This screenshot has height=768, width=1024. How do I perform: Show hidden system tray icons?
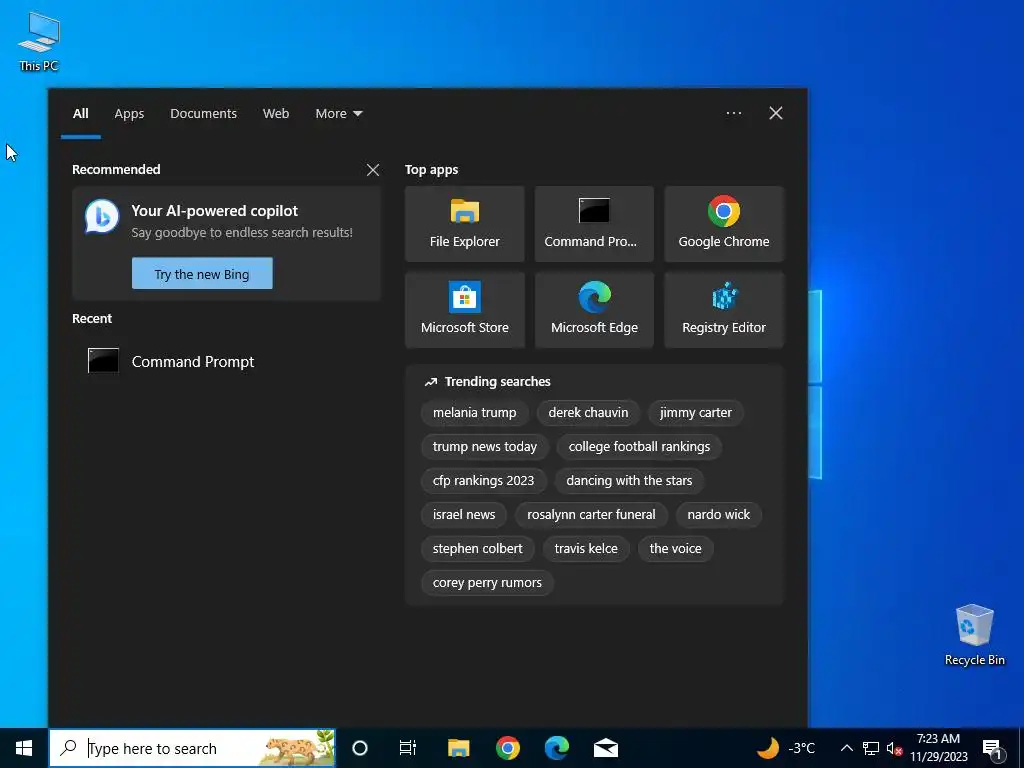coord(846,748)
